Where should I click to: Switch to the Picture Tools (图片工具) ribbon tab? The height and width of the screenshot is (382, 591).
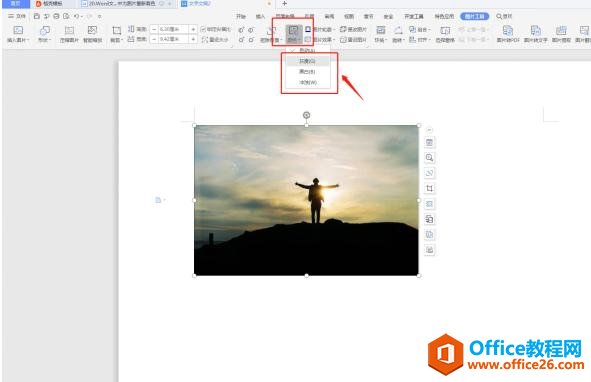(x=475, y=16)
